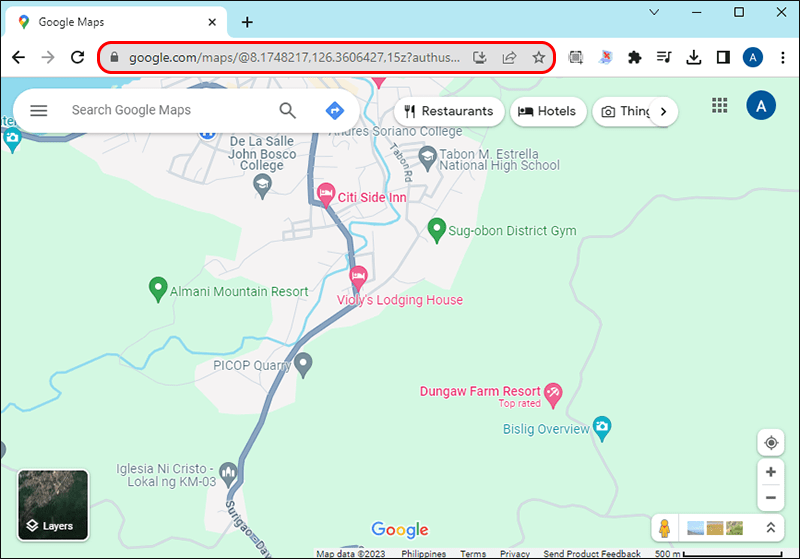Select the Almani Mountain Resort marker

(158, 289)
